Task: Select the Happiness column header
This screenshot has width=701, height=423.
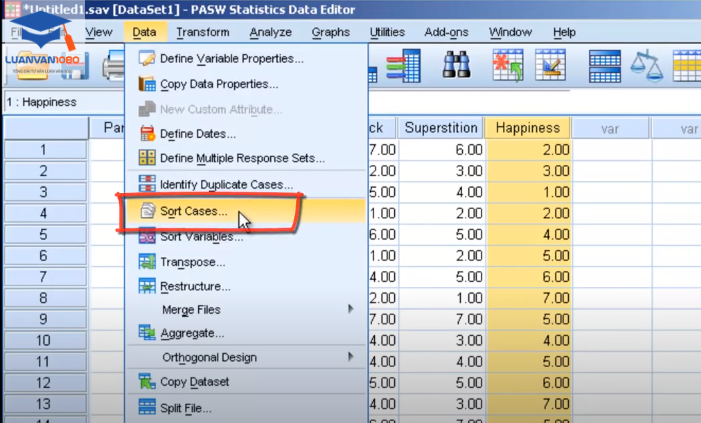Action: point(528,128)
